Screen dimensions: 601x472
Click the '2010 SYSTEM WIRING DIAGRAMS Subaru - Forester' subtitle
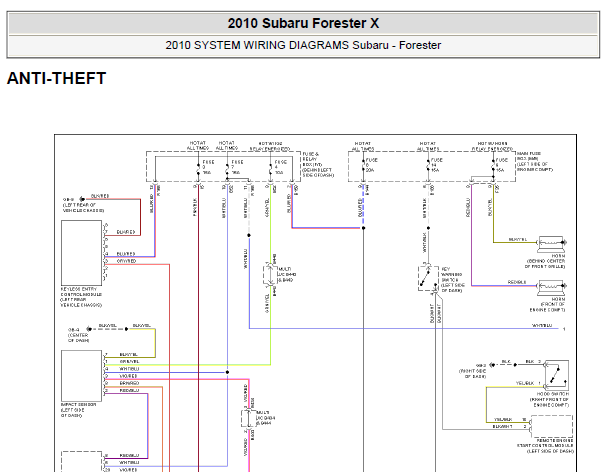click(x=303, y=45)
